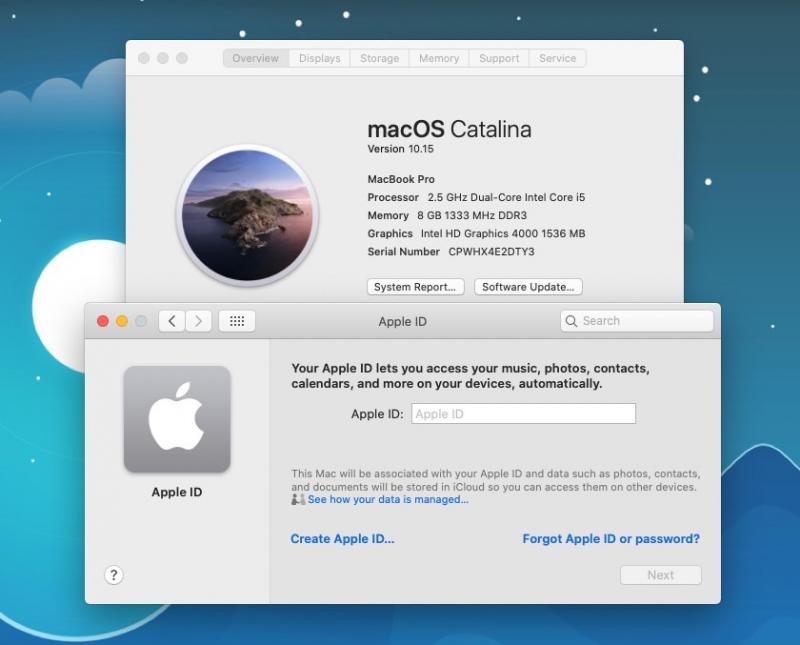Click Software Update button in About This Mac
800x645 pixels.
(528, 287)
